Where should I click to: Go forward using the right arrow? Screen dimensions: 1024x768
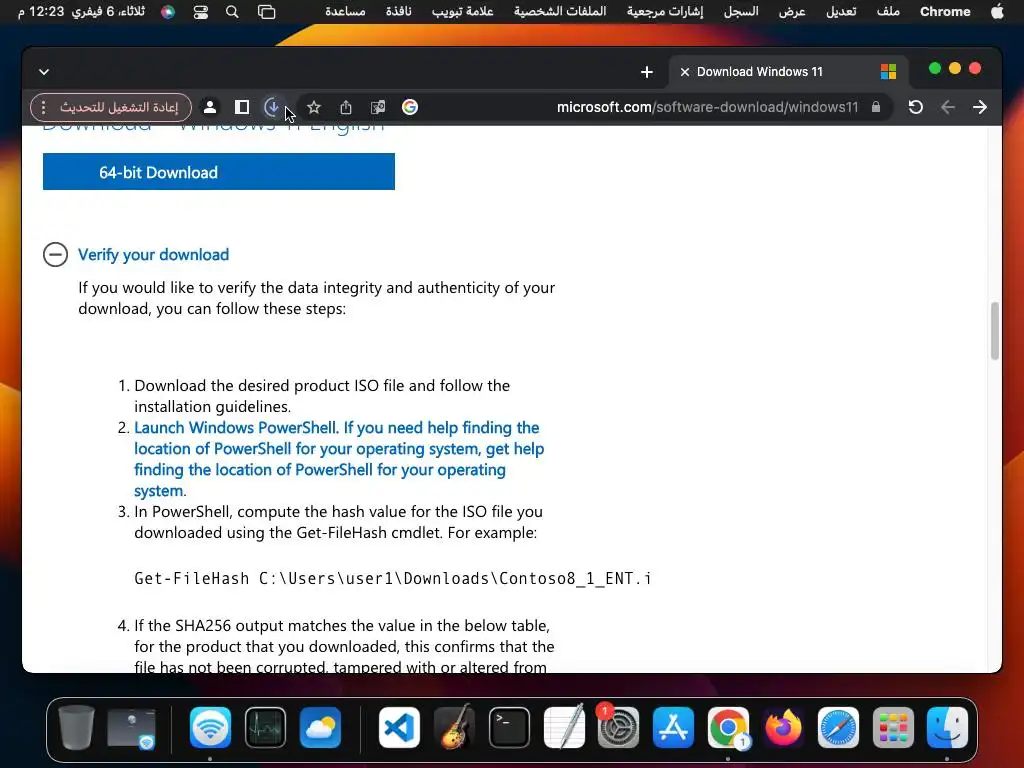980,107
